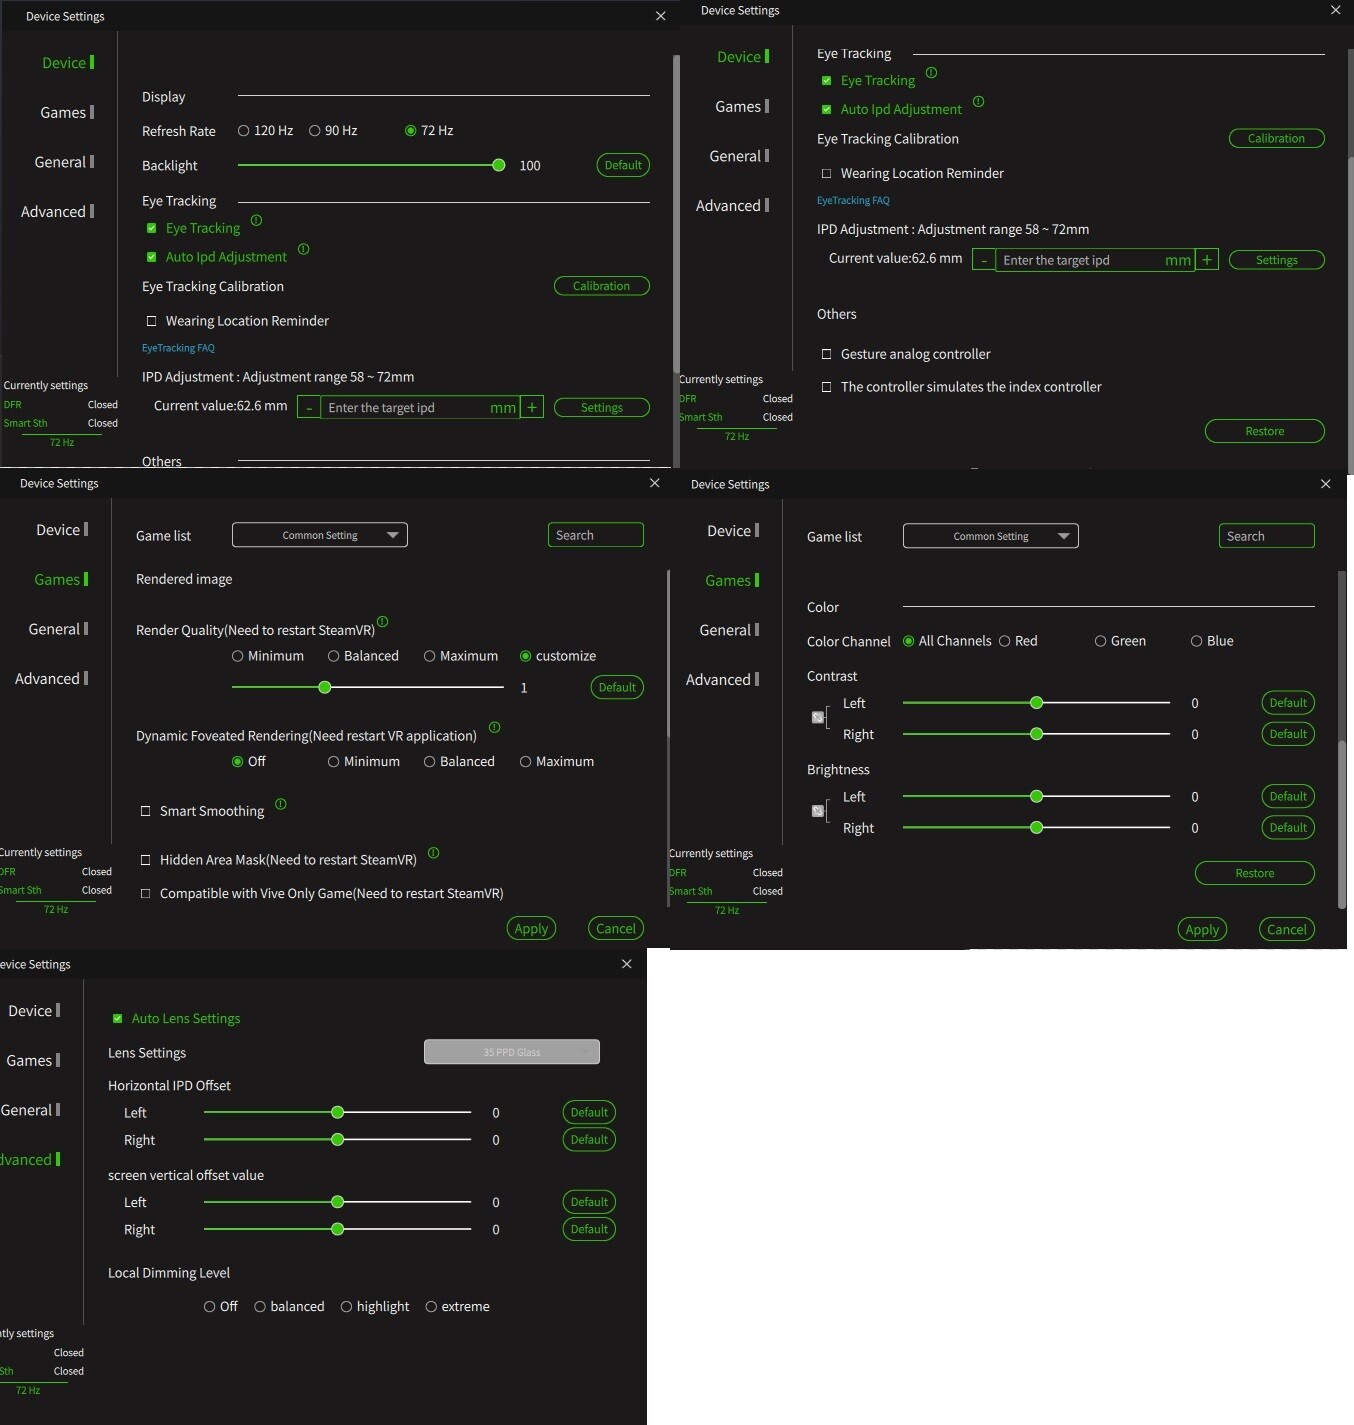Viewport: 1354px width, 1425px height.
Task: Uncheck the Auto Lens Settings checkbox
Action: point(118,1019)
